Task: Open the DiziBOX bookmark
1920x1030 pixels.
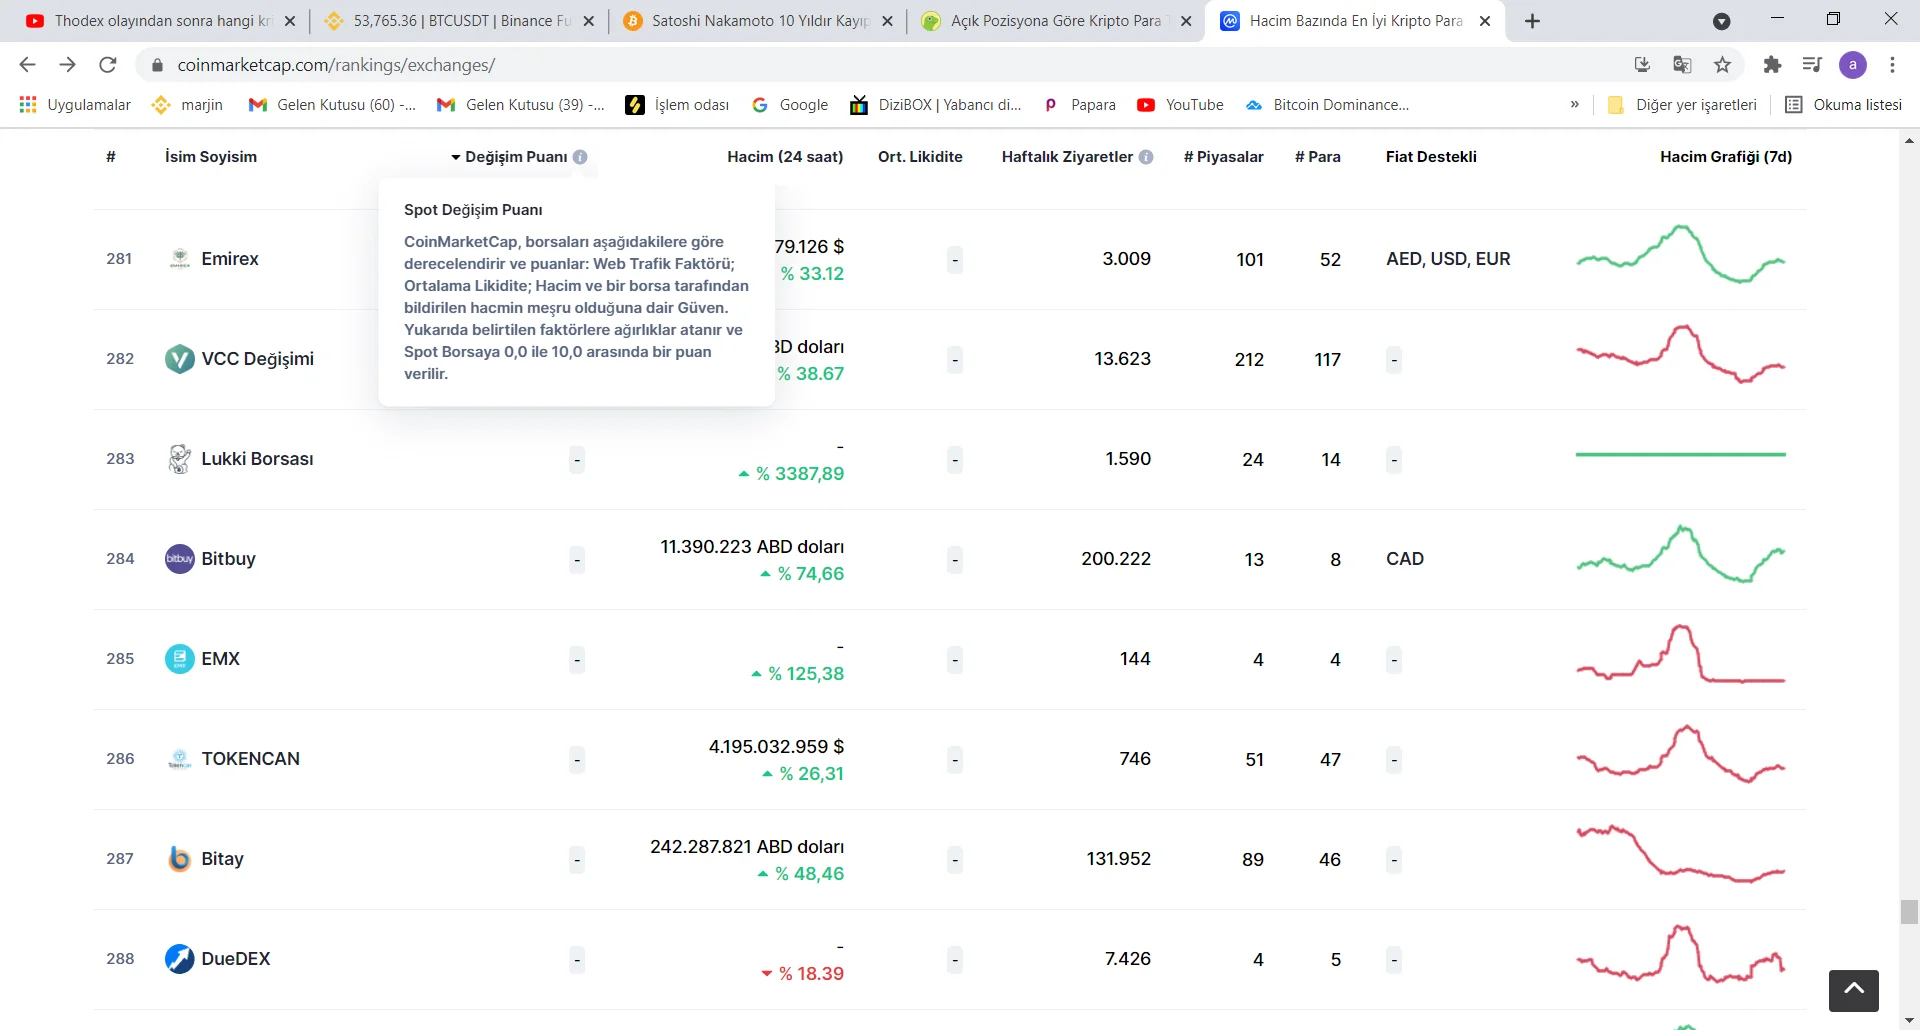Action: click(x=936, y=105)
